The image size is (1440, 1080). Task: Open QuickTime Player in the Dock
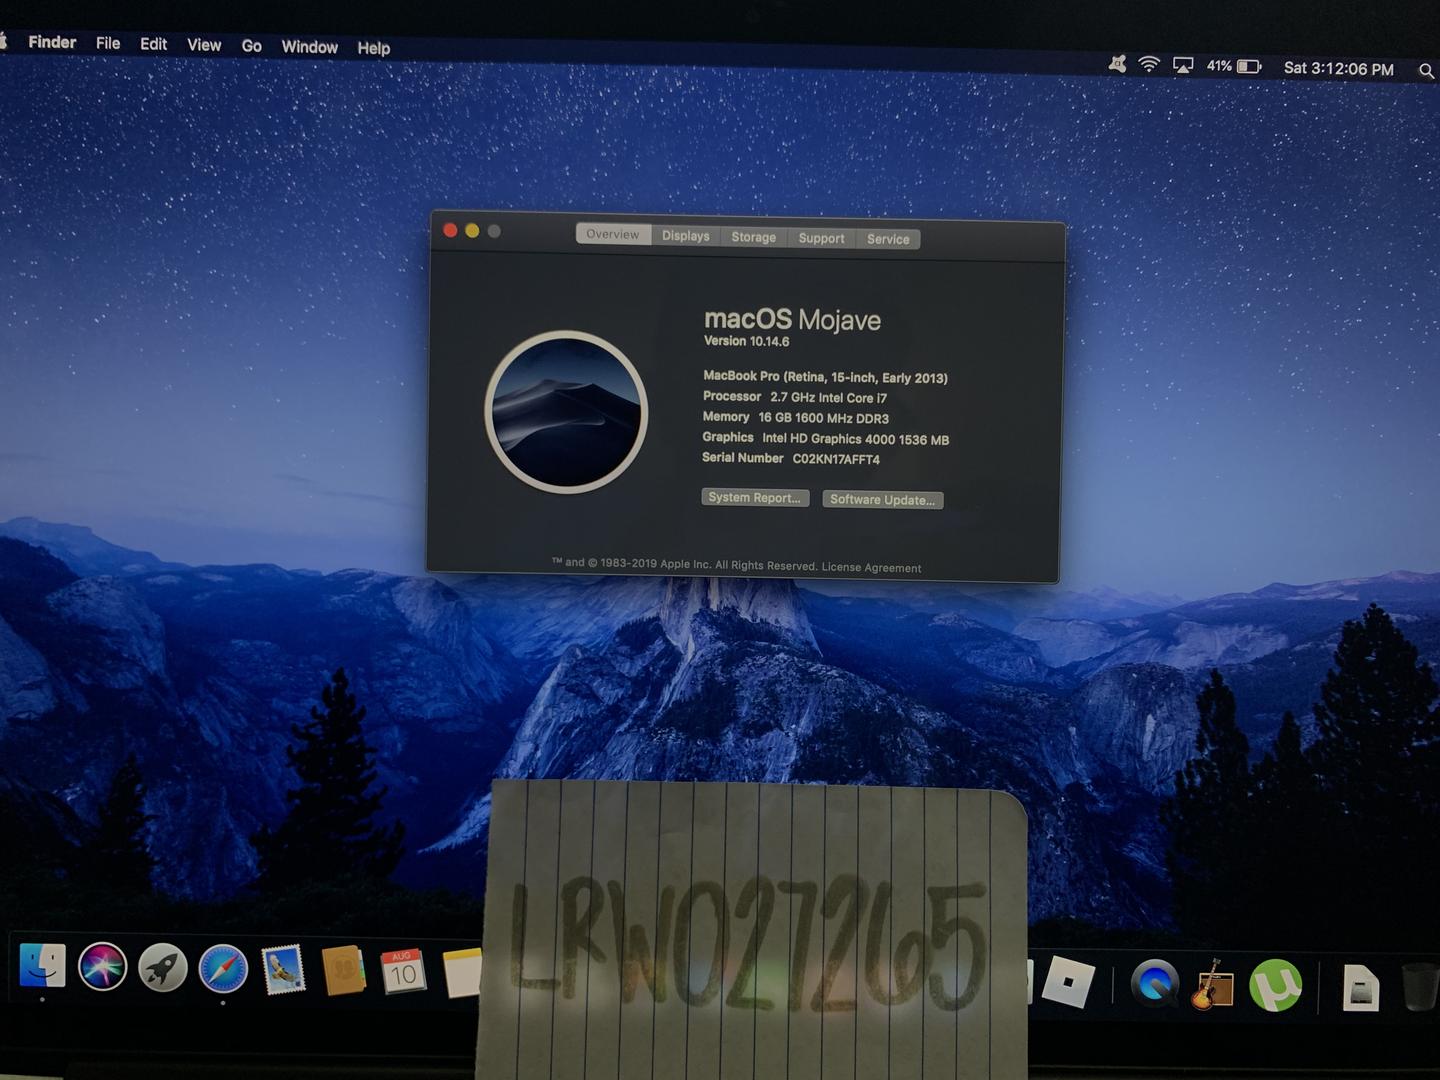pyautogui.click(x=1155, y=983)
